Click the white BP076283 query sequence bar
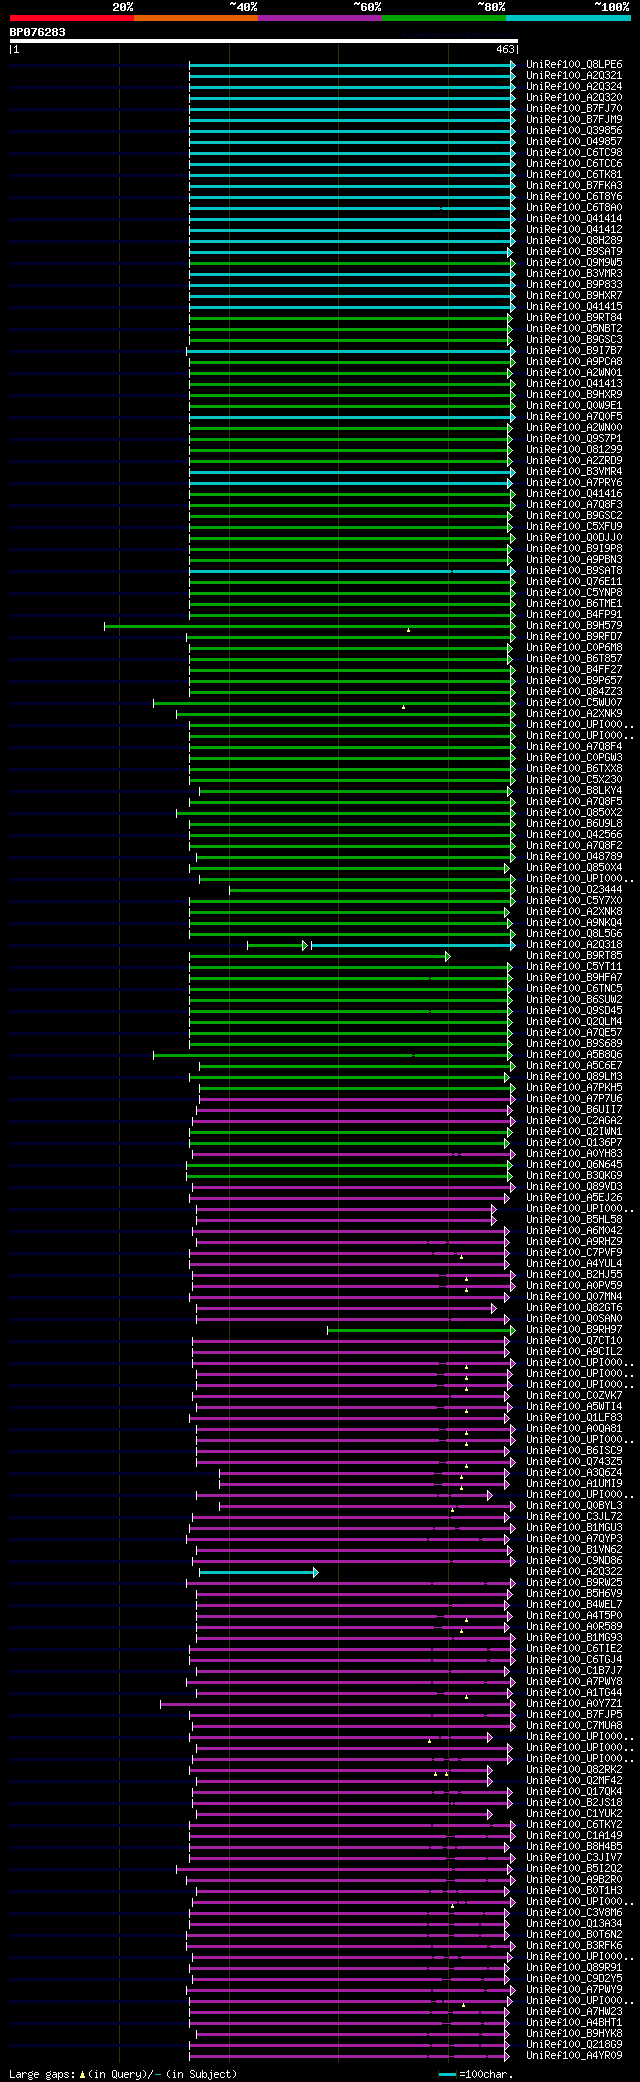 click(263, 41)
